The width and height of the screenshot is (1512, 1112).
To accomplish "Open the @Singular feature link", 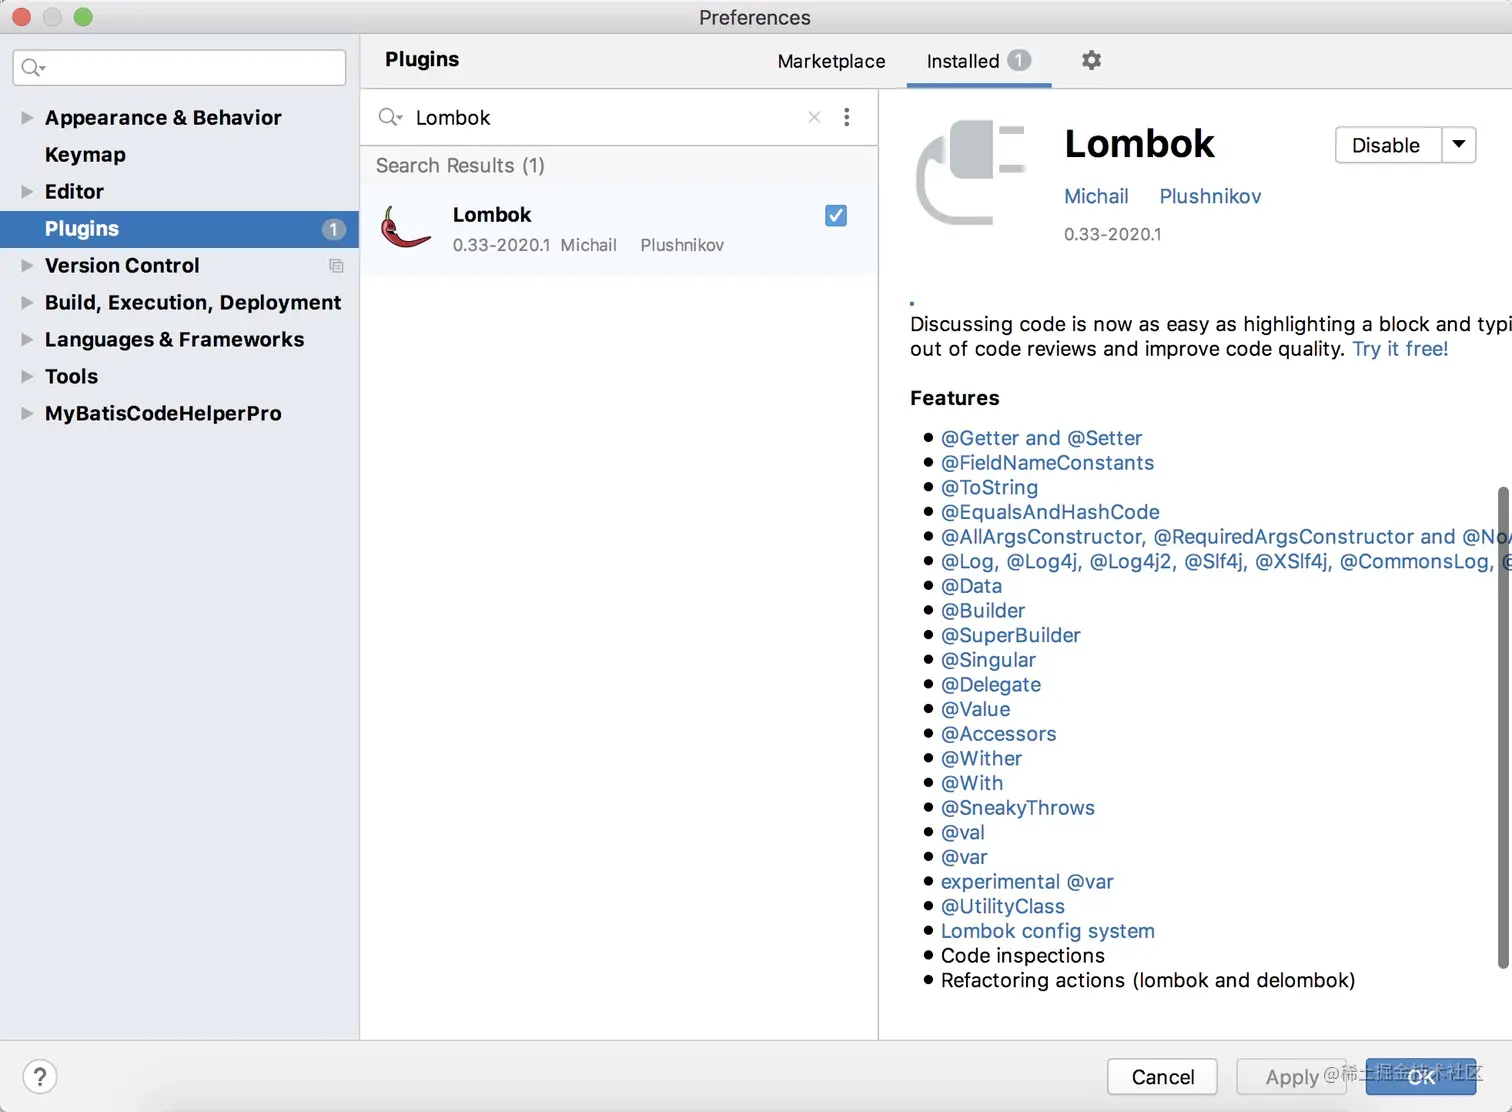I will [988, 660].
